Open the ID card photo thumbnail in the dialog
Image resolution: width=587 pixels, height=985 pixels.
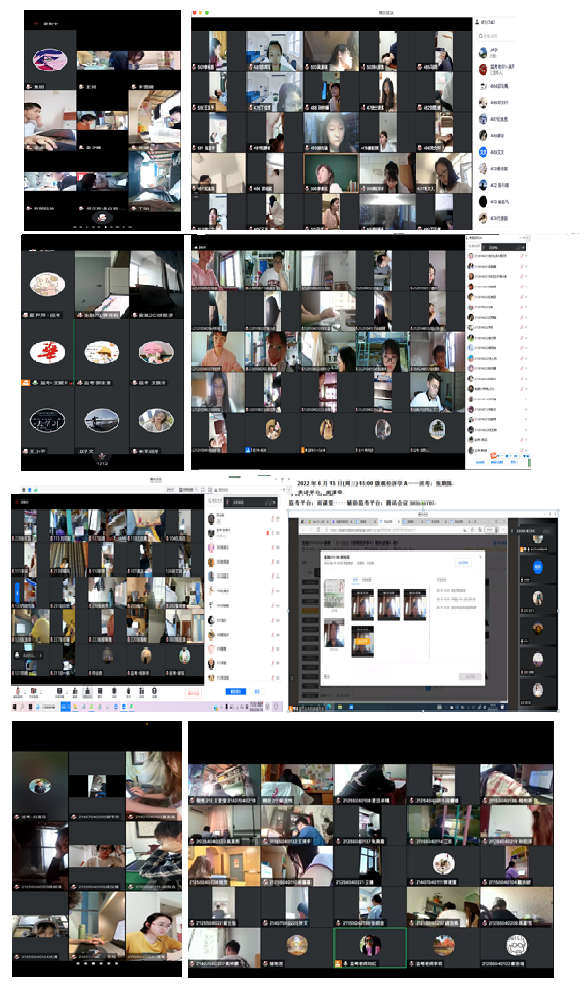[334, 594]
